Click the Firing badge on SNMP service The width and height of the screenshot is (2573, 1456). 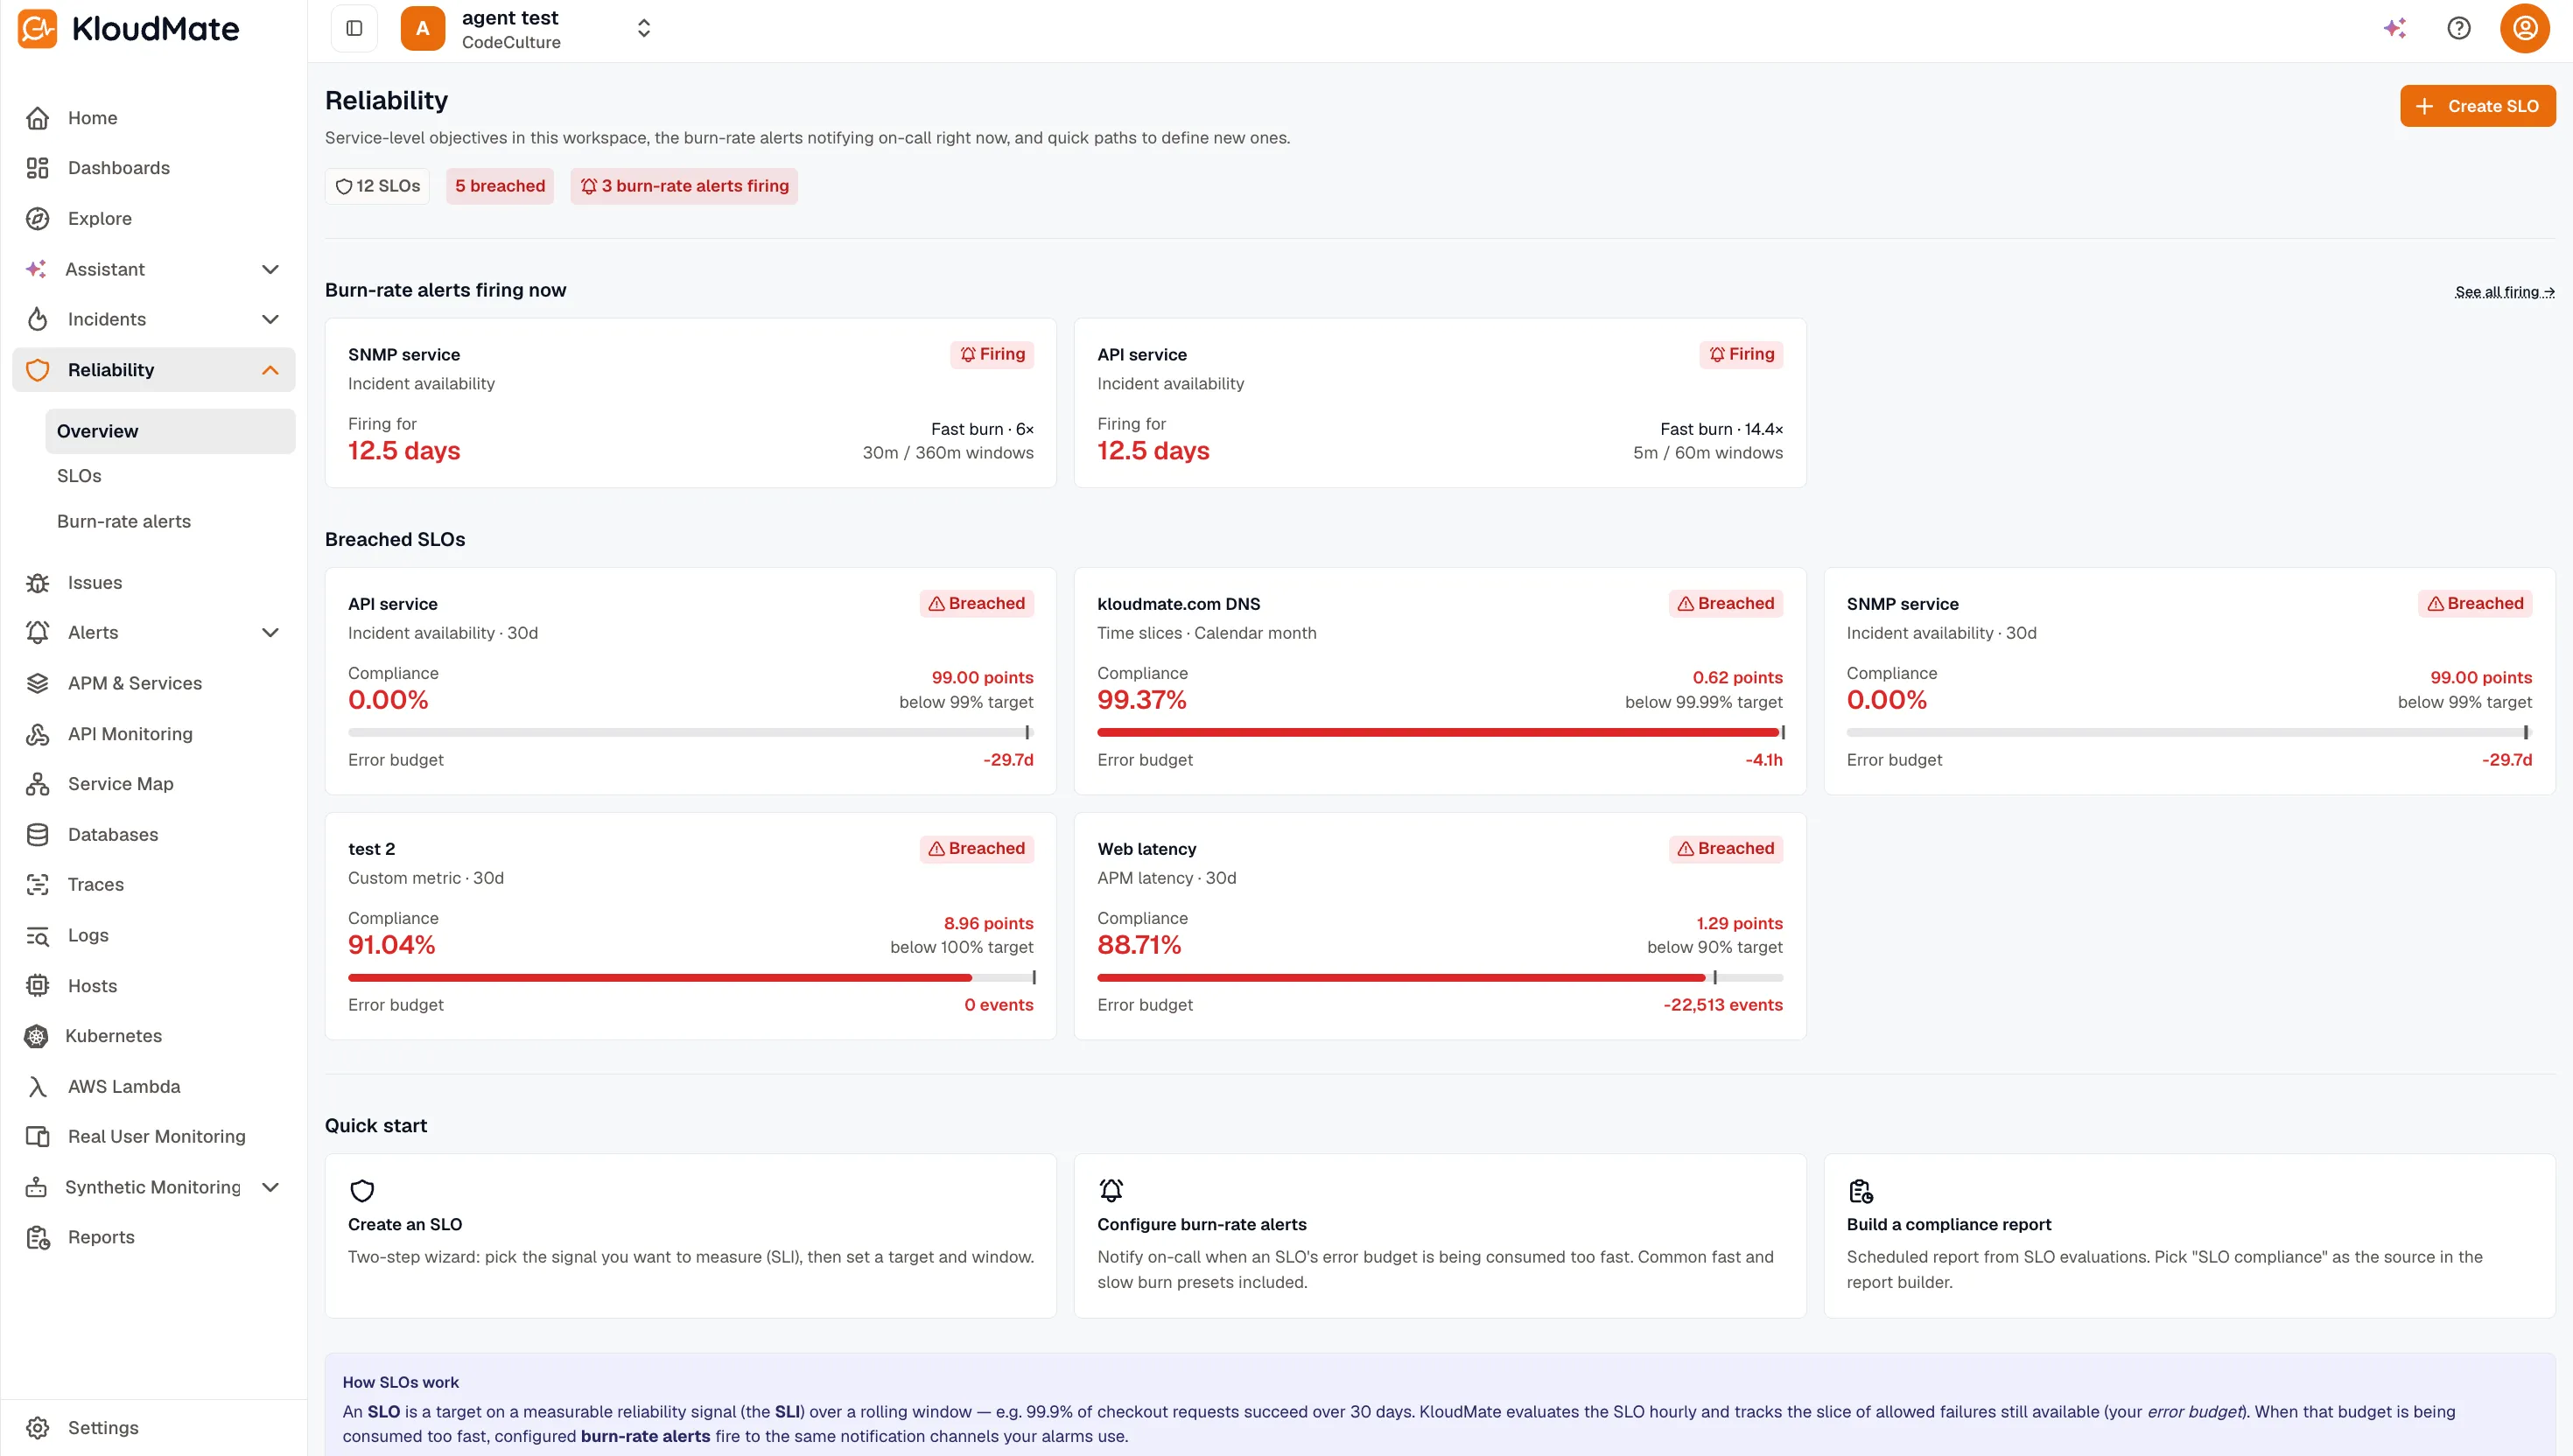992,354
